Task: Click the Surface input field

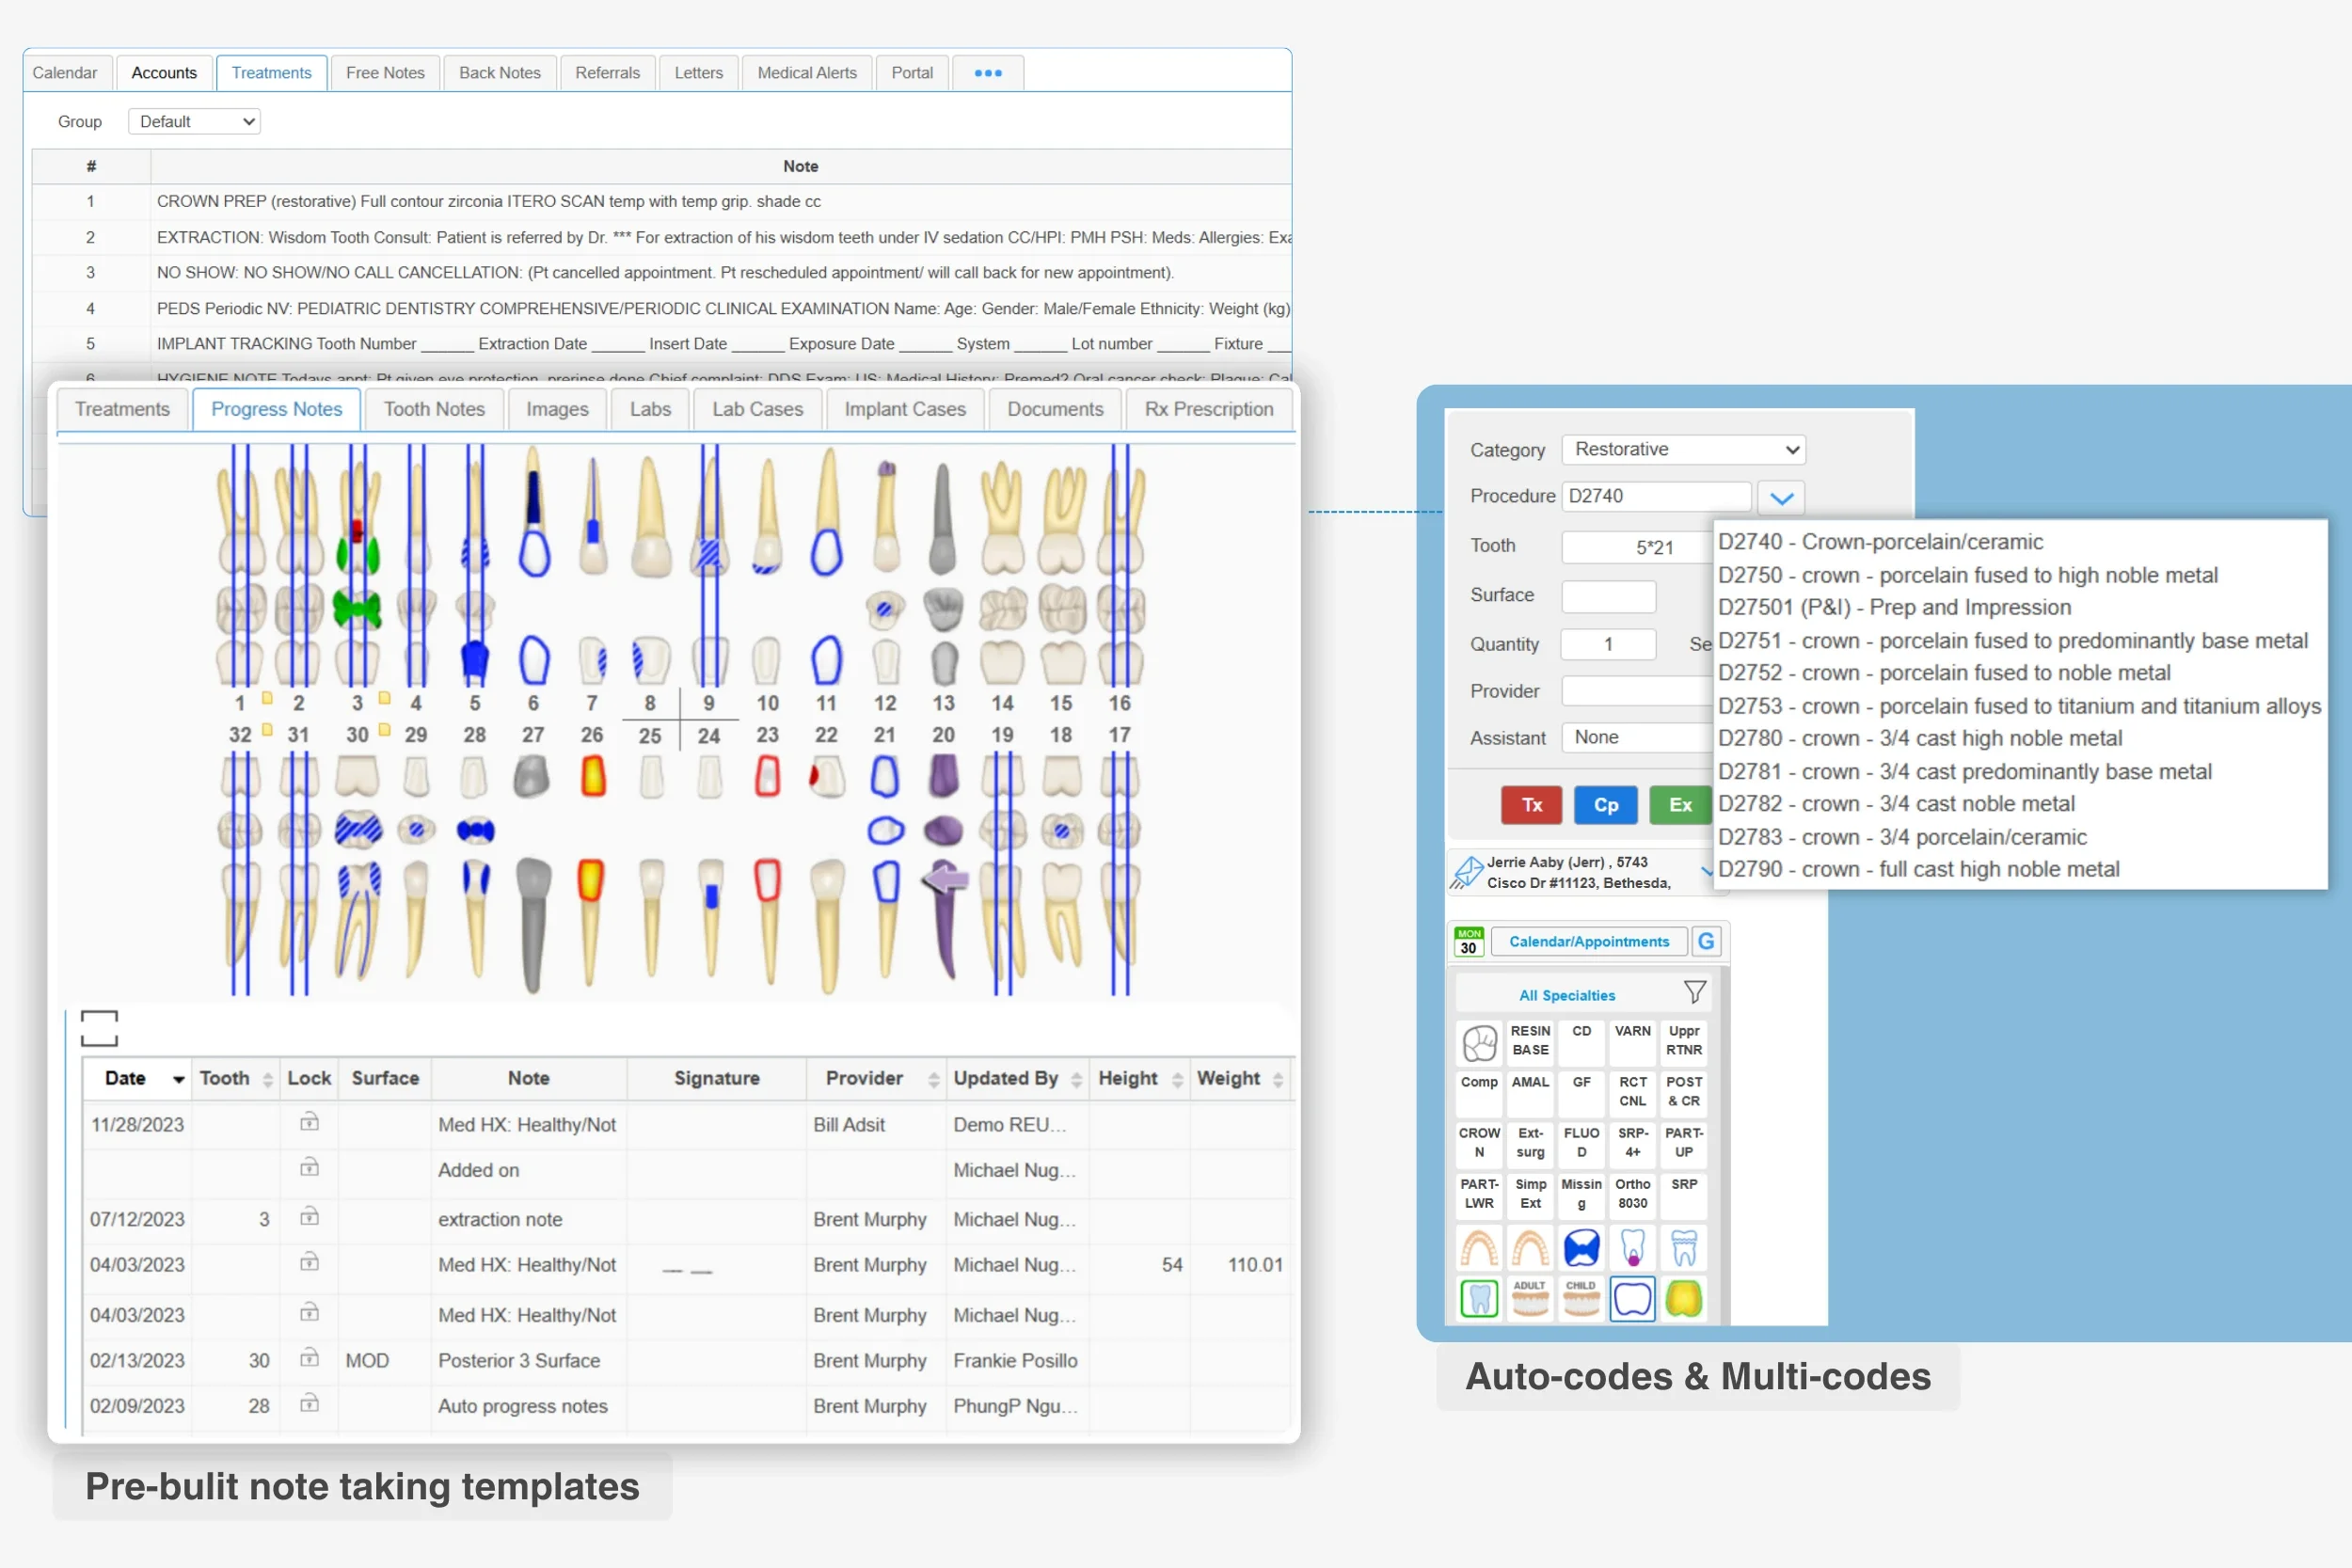Action: tap(1607, 596)
